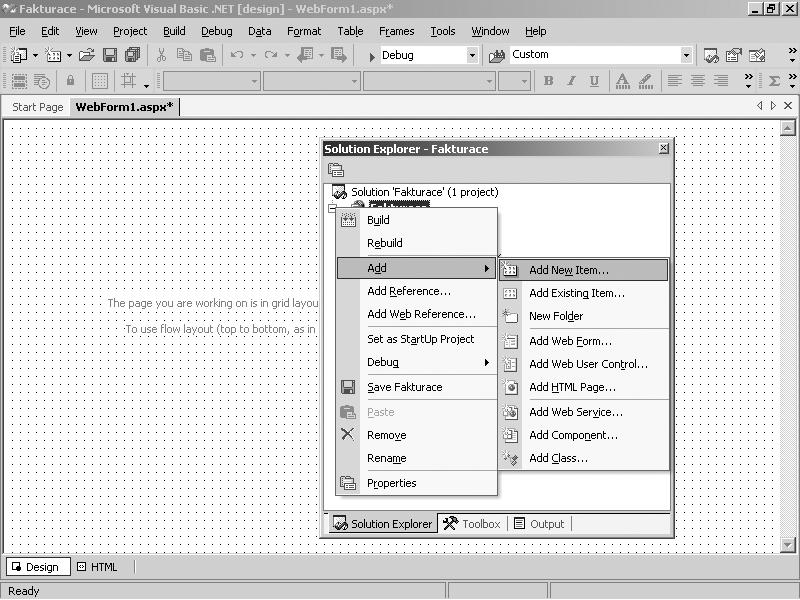The image size is (800, 600).
Task: Close the WebForm1.aspx document tab
Action: click(x=788, y=106)
